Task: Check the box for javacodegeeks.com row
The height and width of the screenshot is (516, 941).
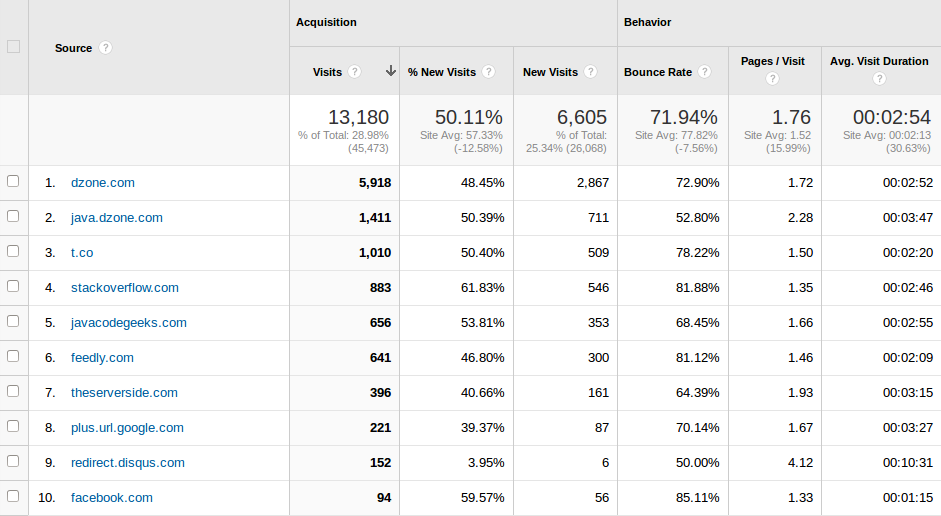Action: click(x=13, y=321)
